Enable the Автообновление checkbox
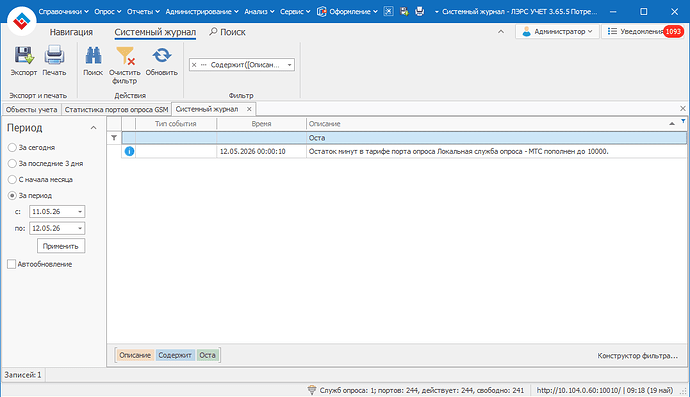690x397 pixels. tap(11, 264)
